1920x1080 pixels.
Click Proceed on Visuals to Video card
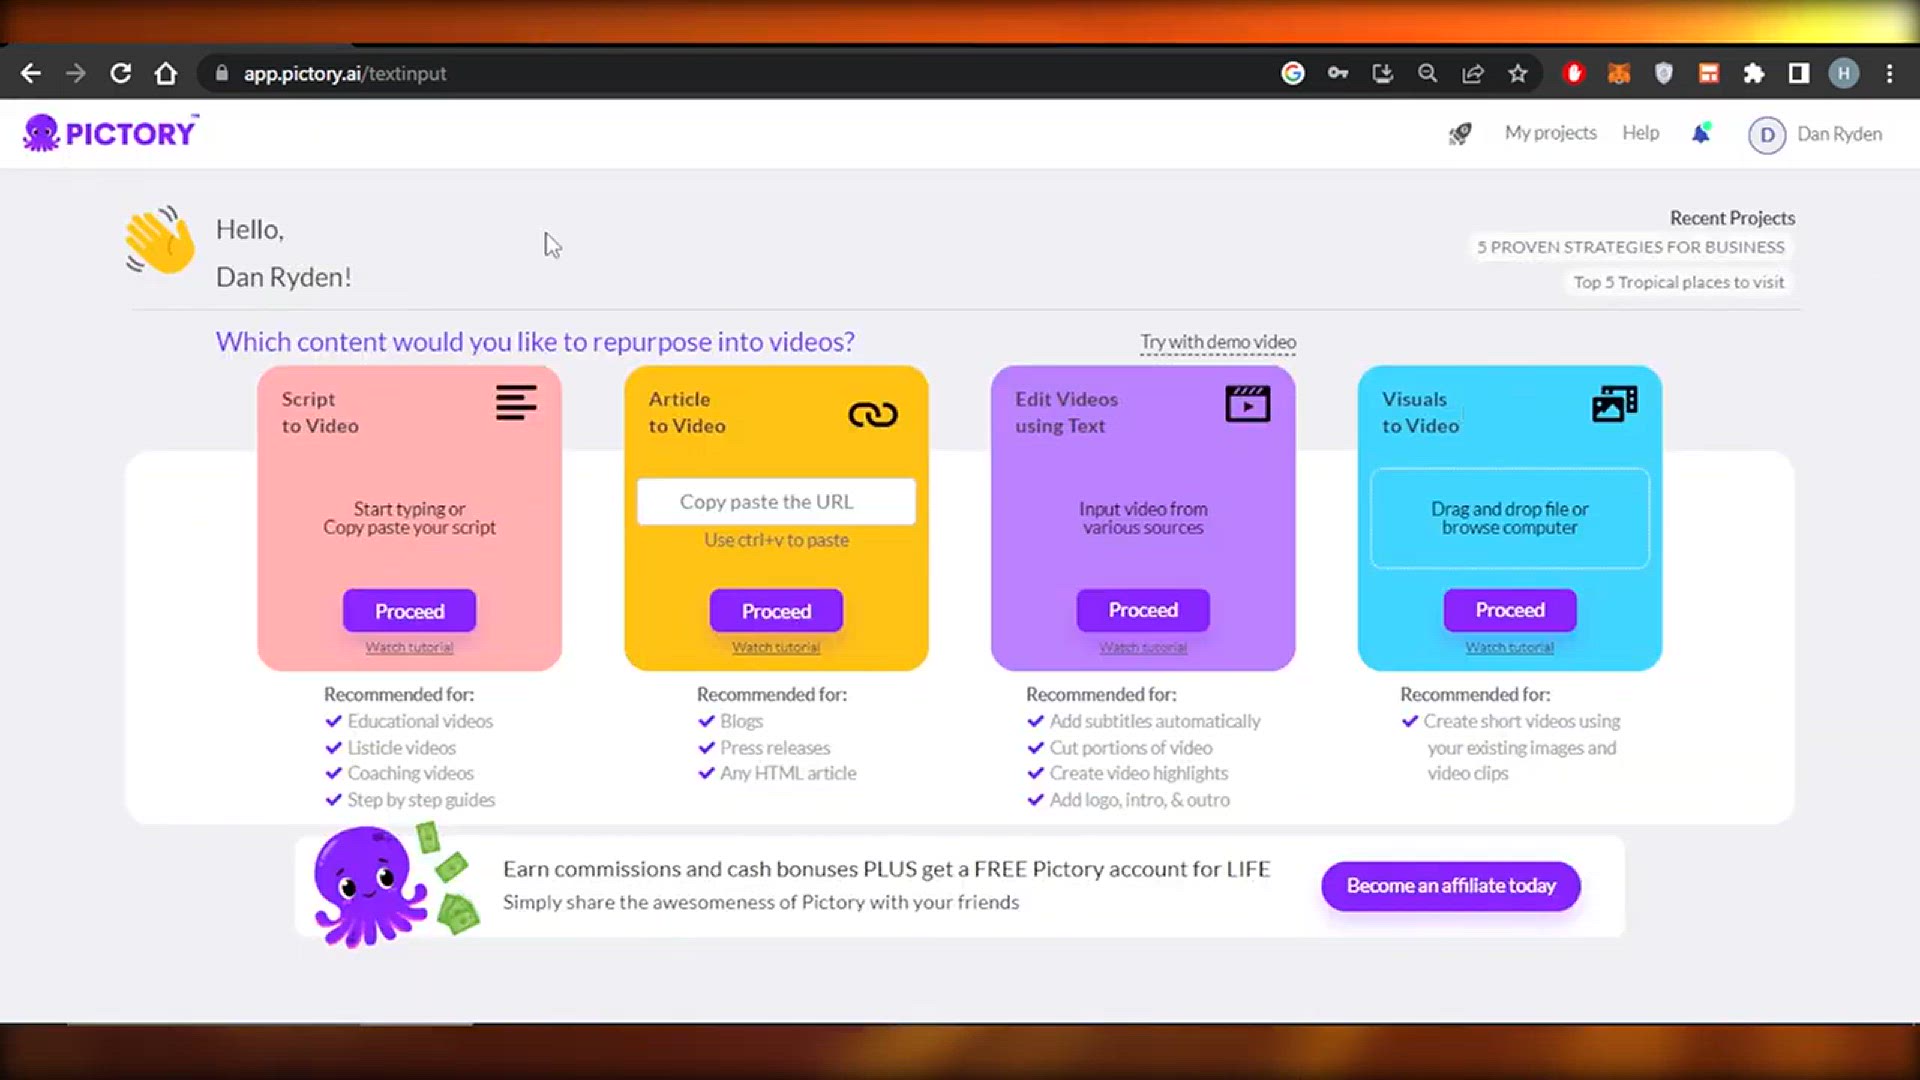(x=1510, y=610)
